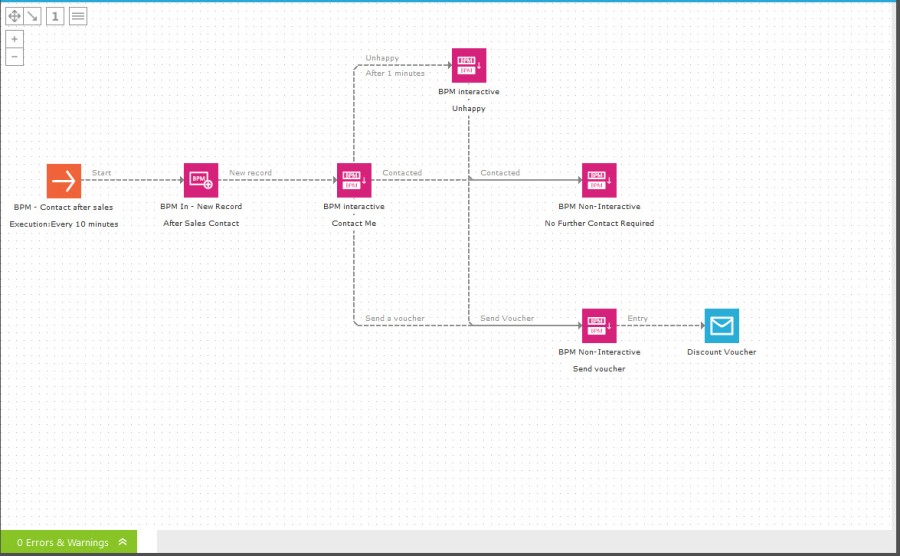Zoom out with the minus button
This screenshot has width=900, height=556.
[15, 57]
